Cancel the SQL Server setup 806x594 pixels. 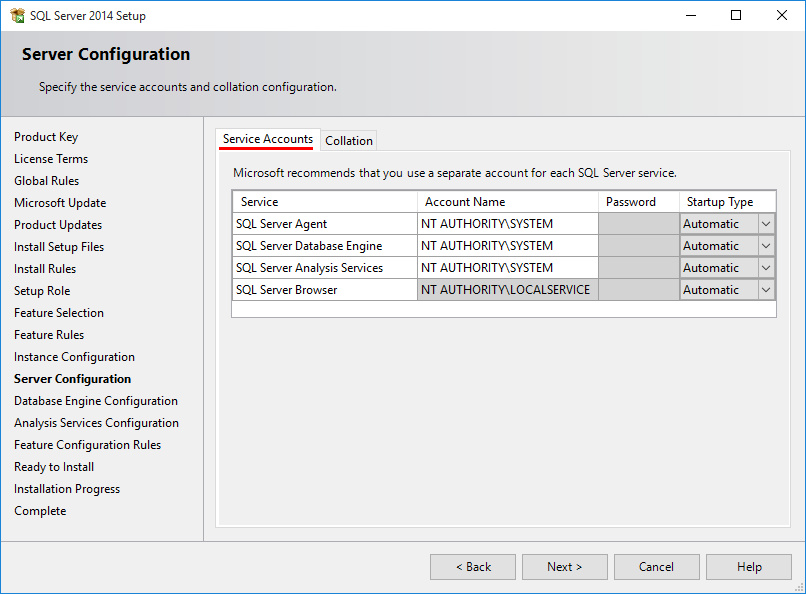[656, 567]
